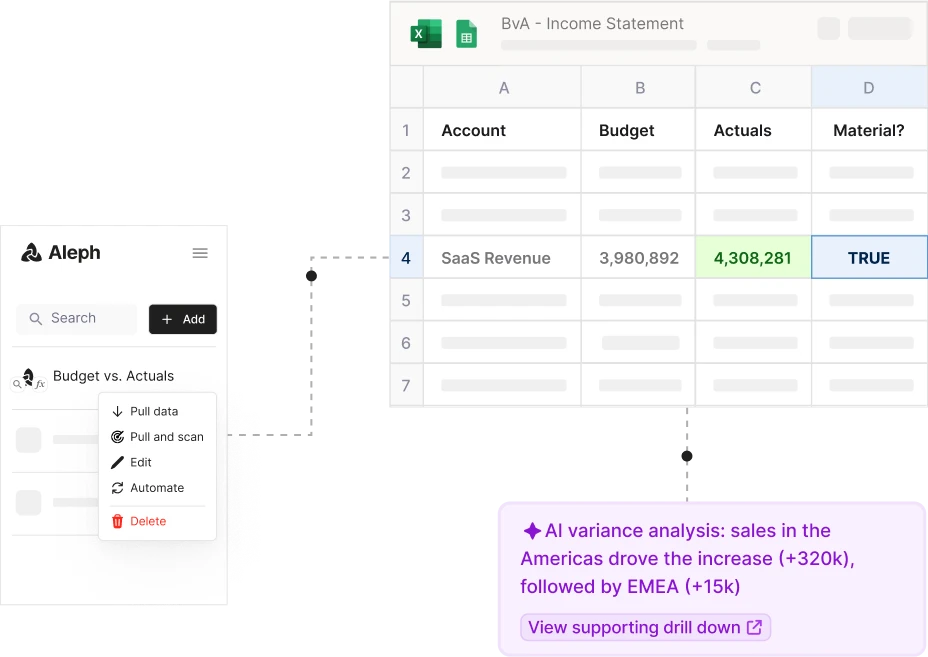
Task: Click the Actuals header cell
Action: [754, 130]
